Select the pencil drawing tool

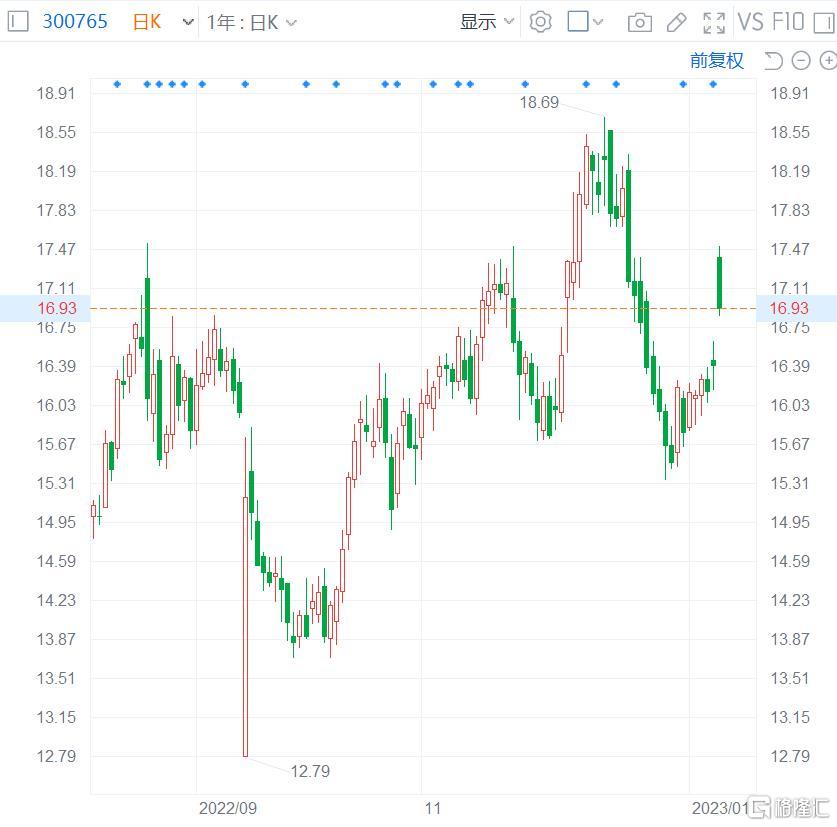(x=677, y=22)
